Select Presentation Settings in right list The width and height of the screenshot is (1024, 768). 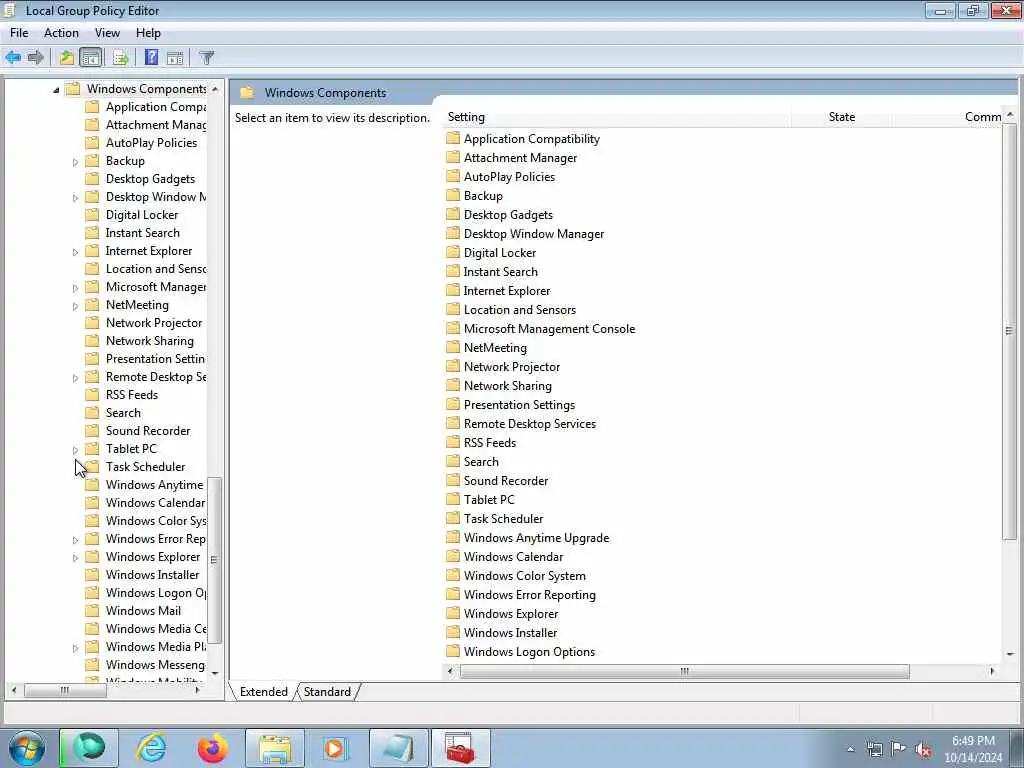519,405
